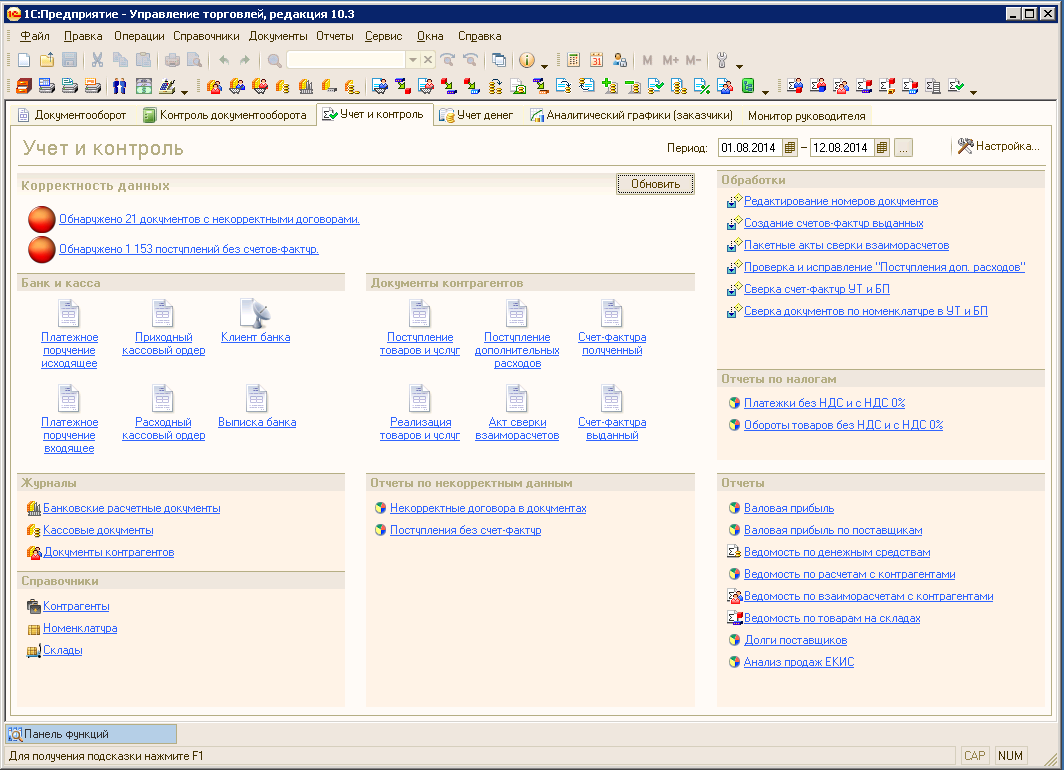Open the Валовая прибыль по поставщикам report

832,530
